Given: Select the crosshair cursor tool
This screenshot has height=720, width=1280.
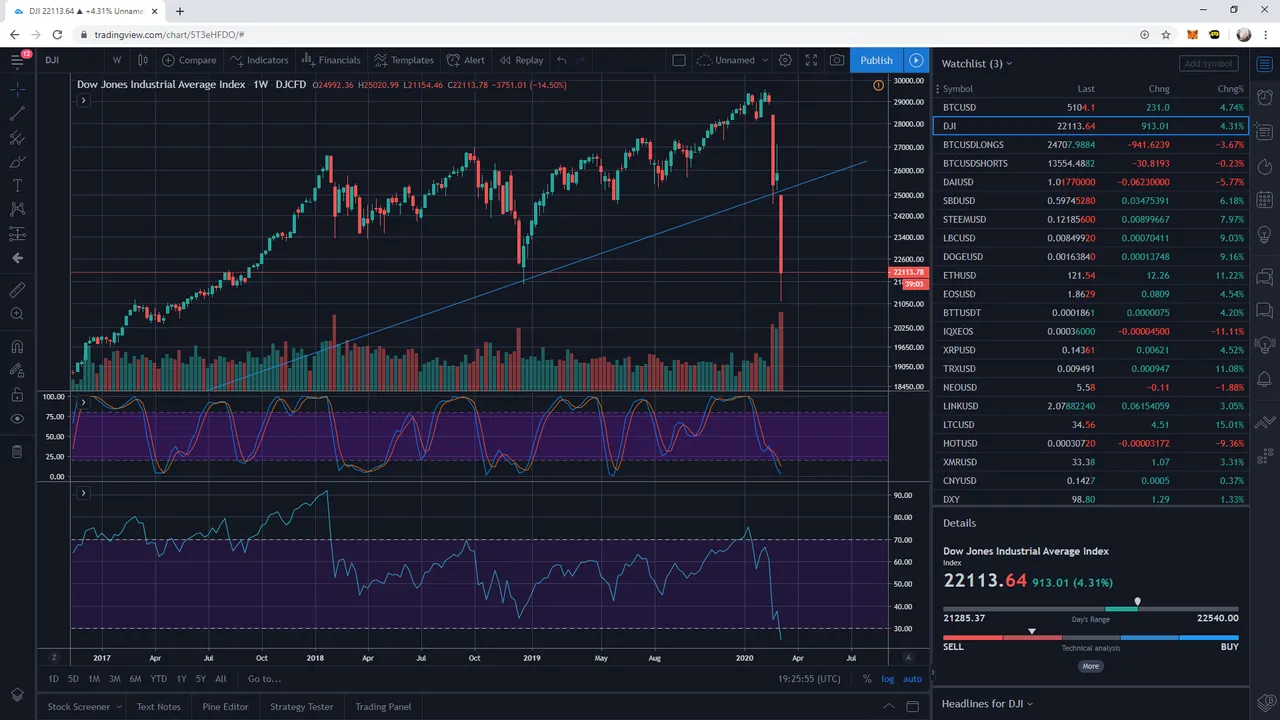Looking at the screenshot, I should point(17,90).
